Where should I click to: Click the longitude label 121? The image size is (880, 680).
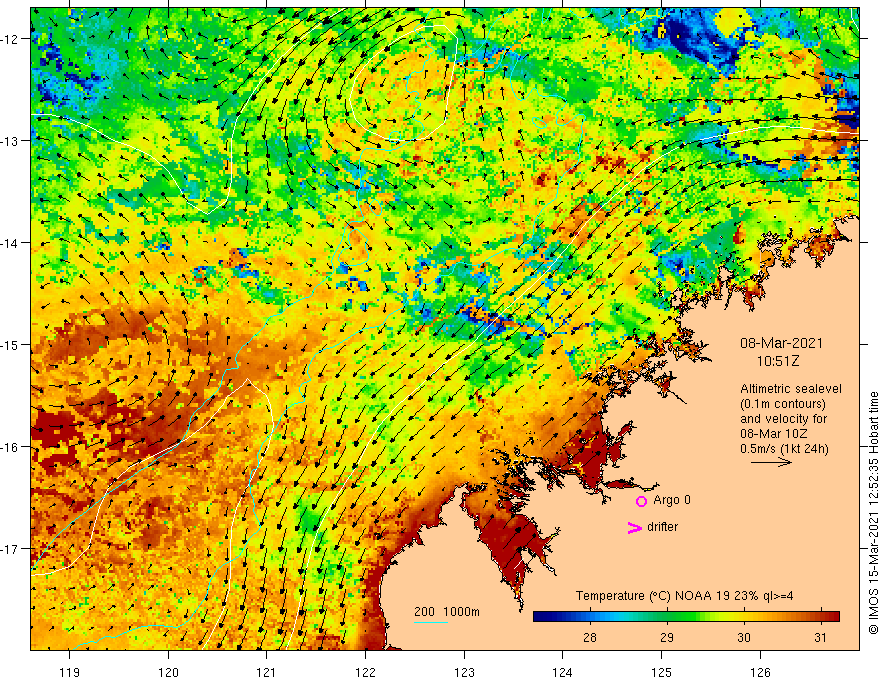267,672
